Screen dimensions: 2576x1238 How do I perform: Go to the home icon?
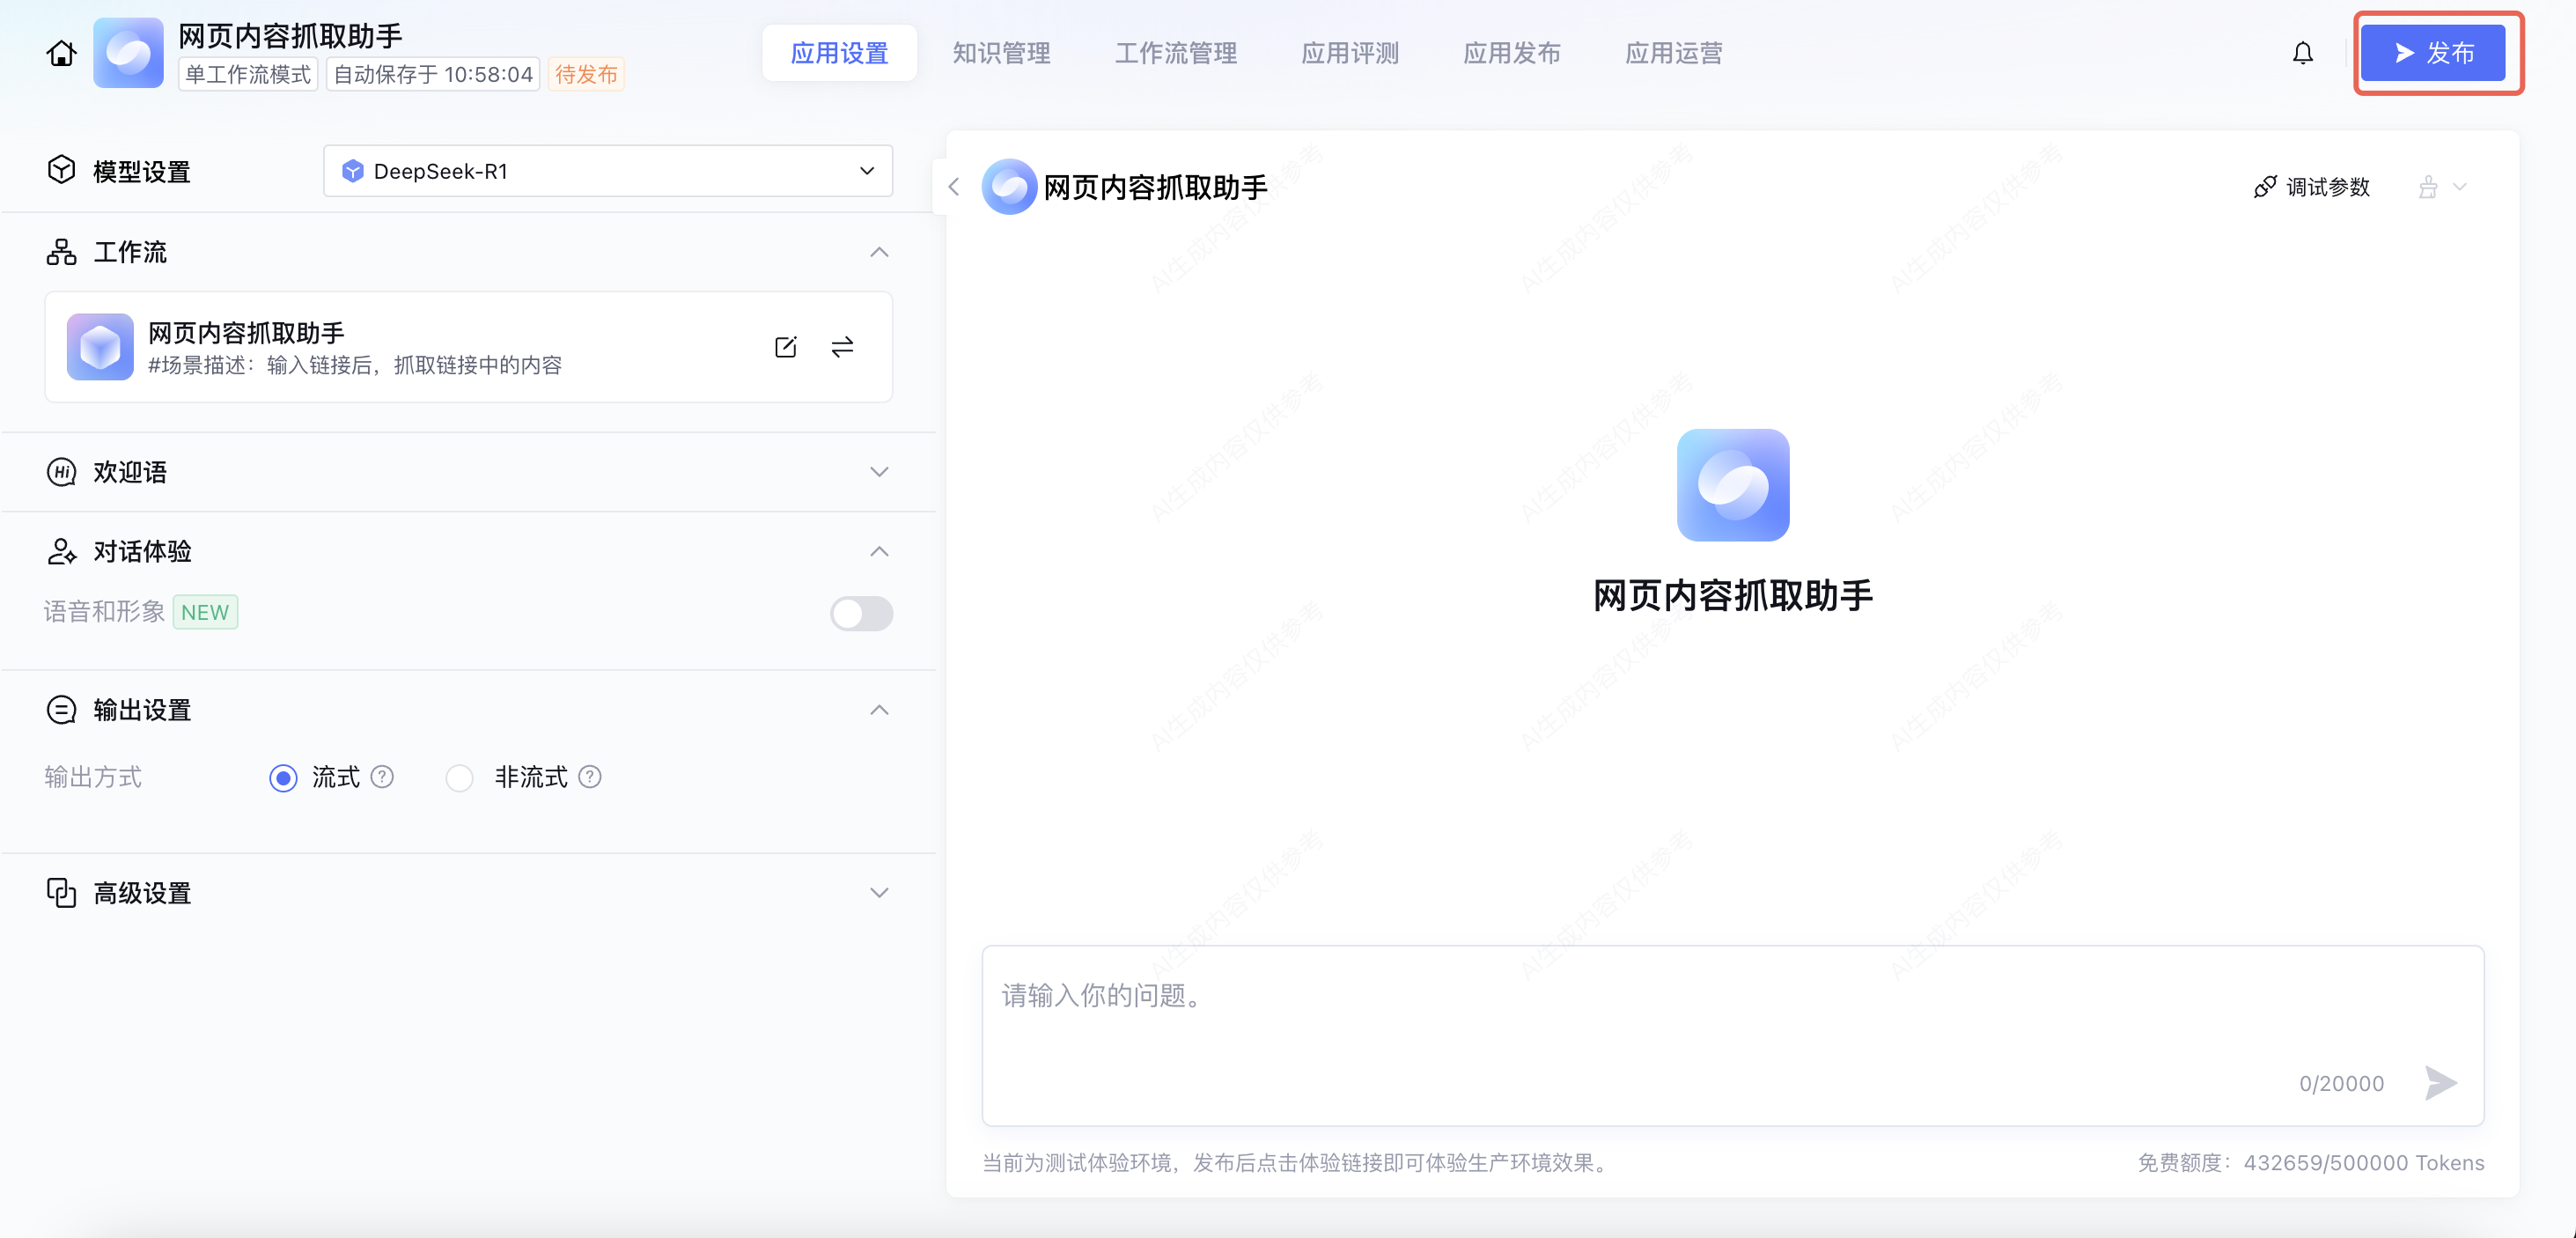click(61, 53)
